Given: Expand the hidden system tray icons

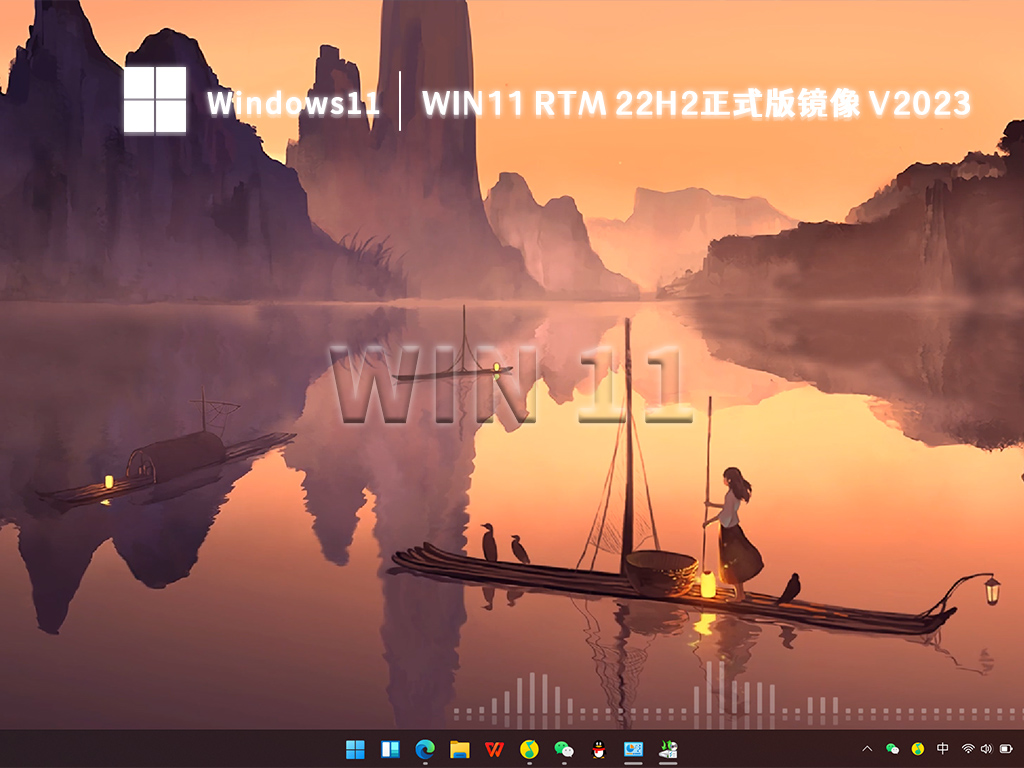Looking at the screenshot, I should click(x=867, y=749).
